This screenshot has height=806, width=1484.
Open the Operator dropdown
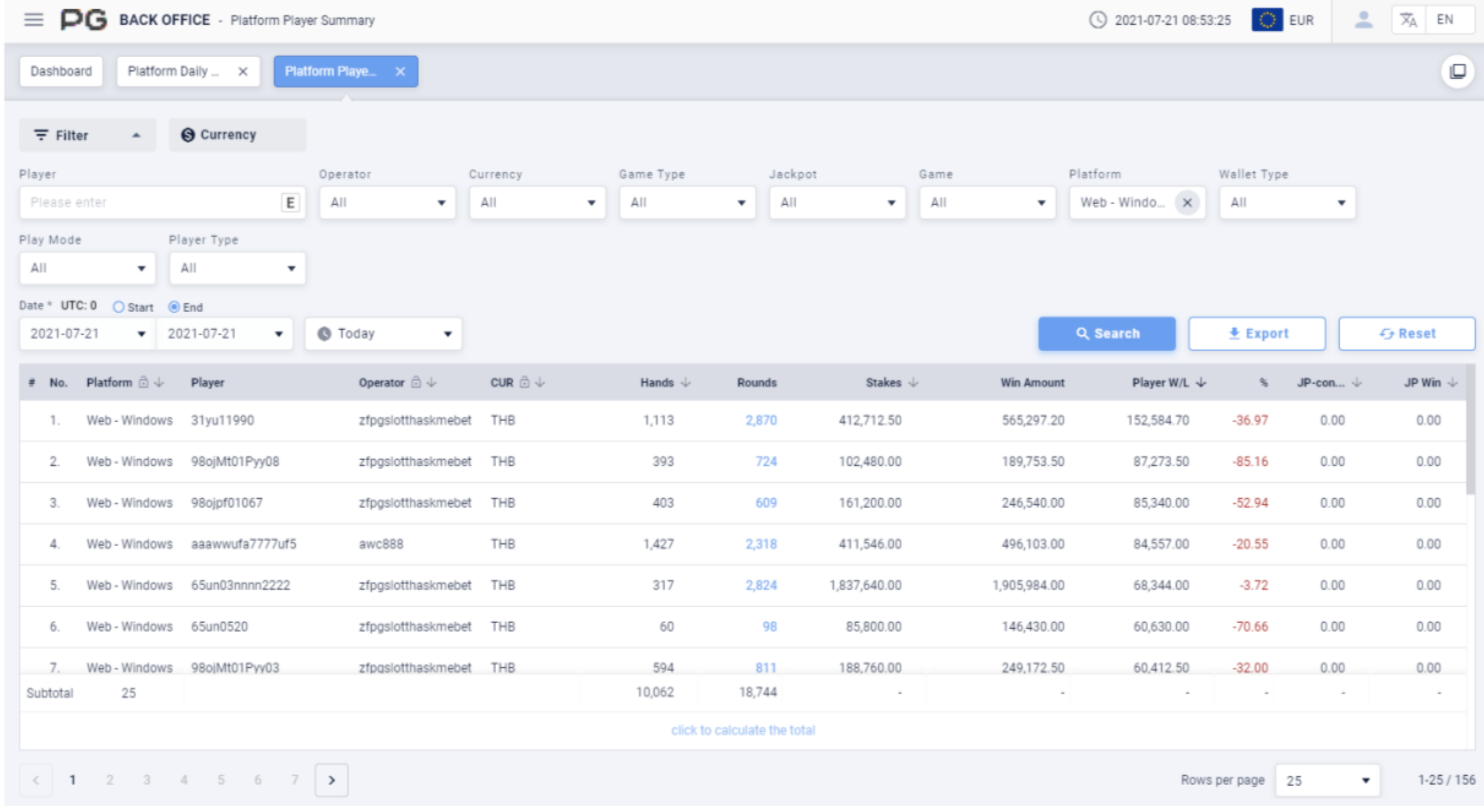387,203
